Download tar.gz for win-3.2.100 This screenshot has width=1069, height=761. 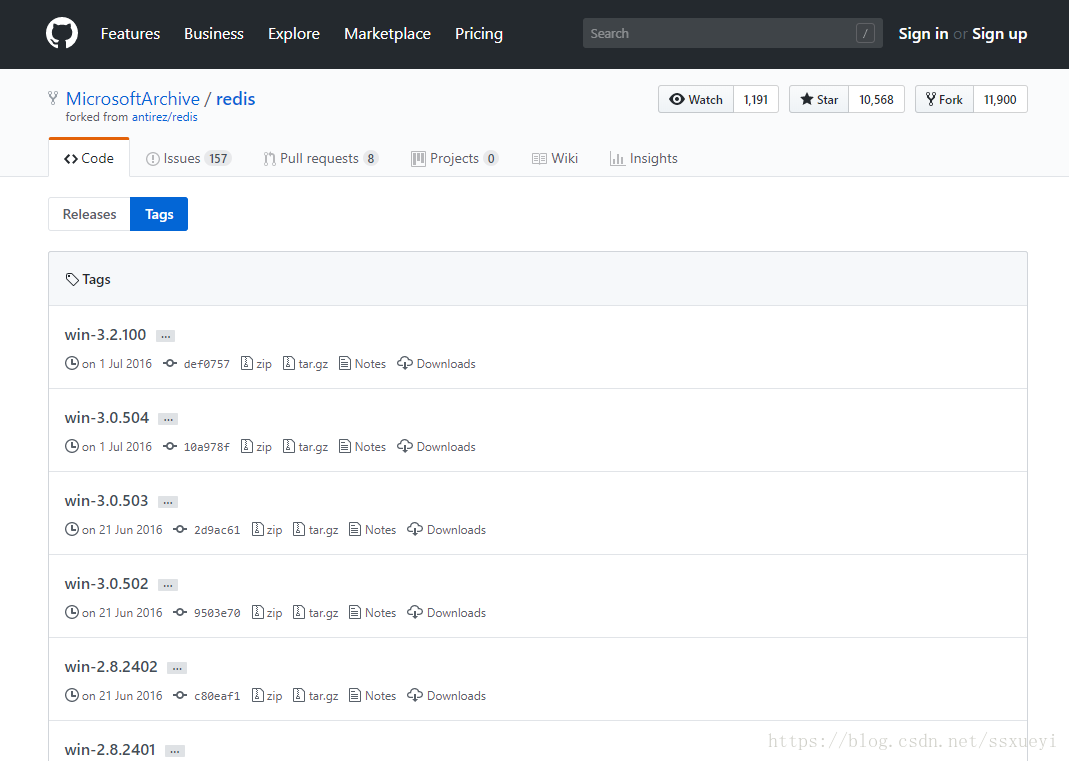305,363
